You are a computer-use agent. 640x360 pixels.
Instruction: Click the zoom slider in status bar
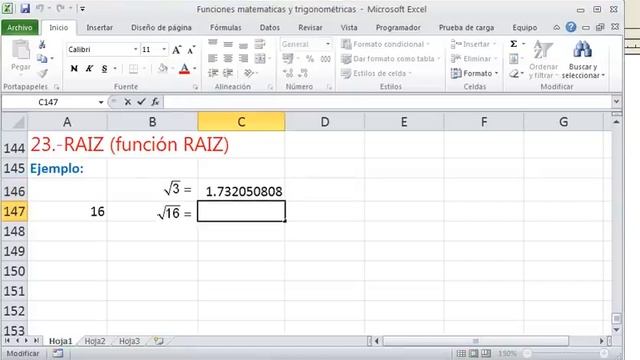[566, 353]
